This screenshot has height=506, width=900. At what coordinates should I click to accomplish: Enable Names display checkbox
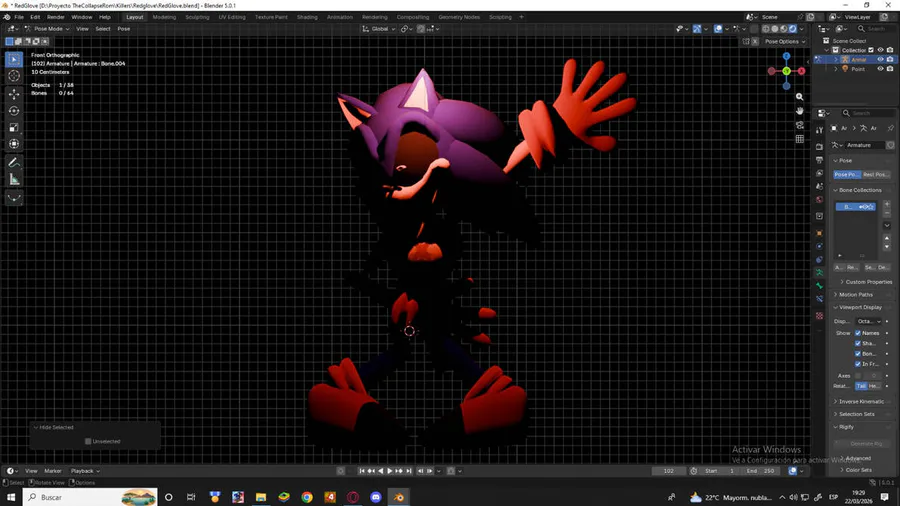click(x=858, y=333)
